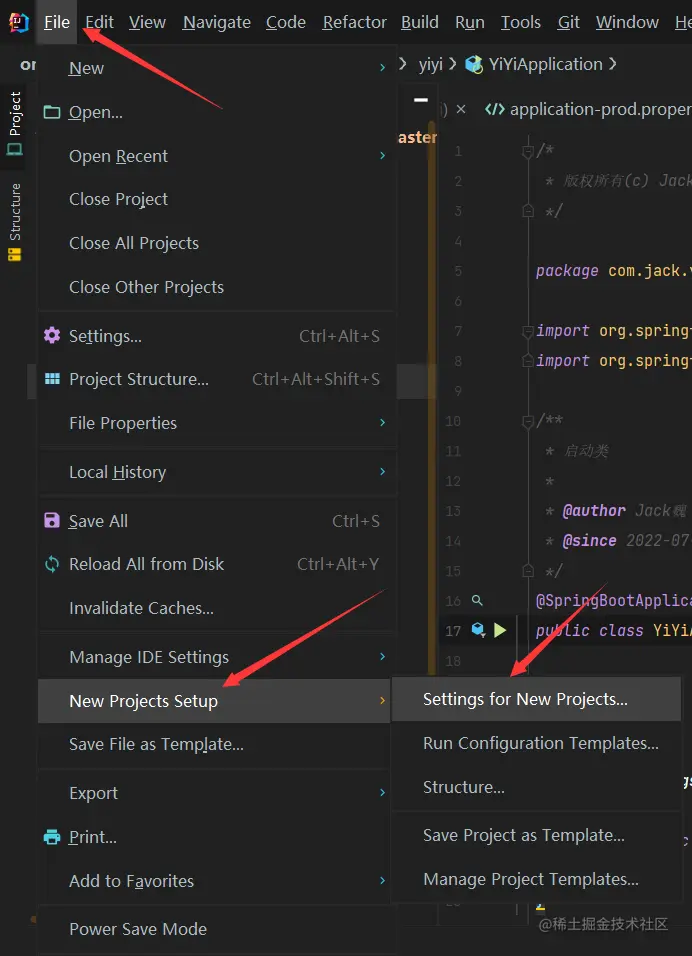The image size is (692, 956).
Task: Choose Manage Project Templates...
Action: (537, 879)
